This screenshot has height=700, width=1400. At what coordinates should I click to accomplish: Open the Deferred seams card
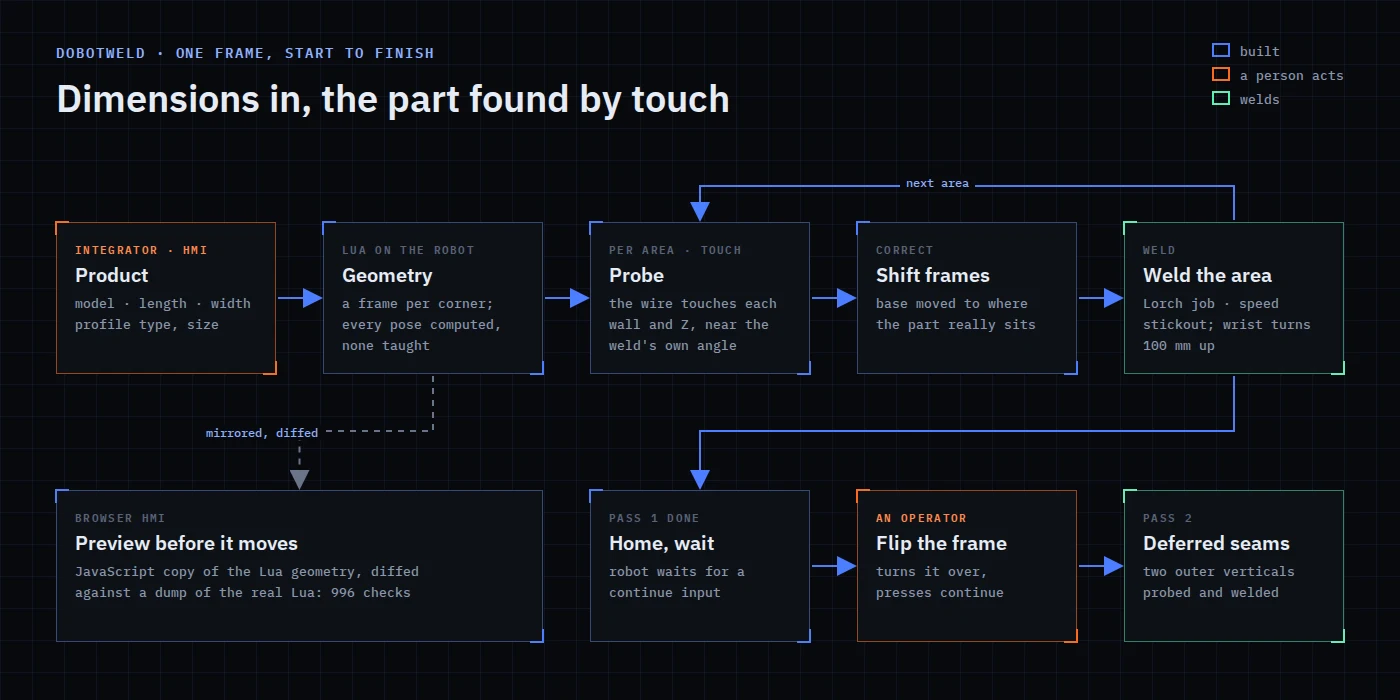click(x=1234, y=566)
